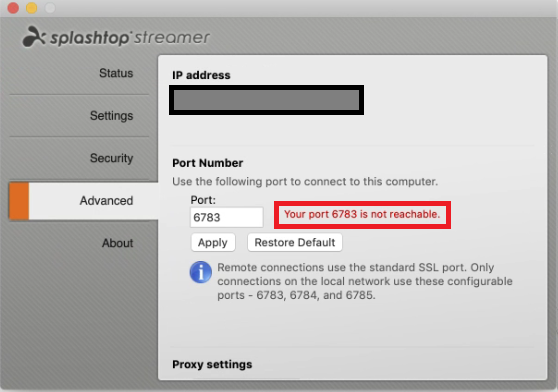Click the 'Proxy settings' heading
Image resolution: width=558 pixels, height=392 pixels.
(x=212, y=364)
